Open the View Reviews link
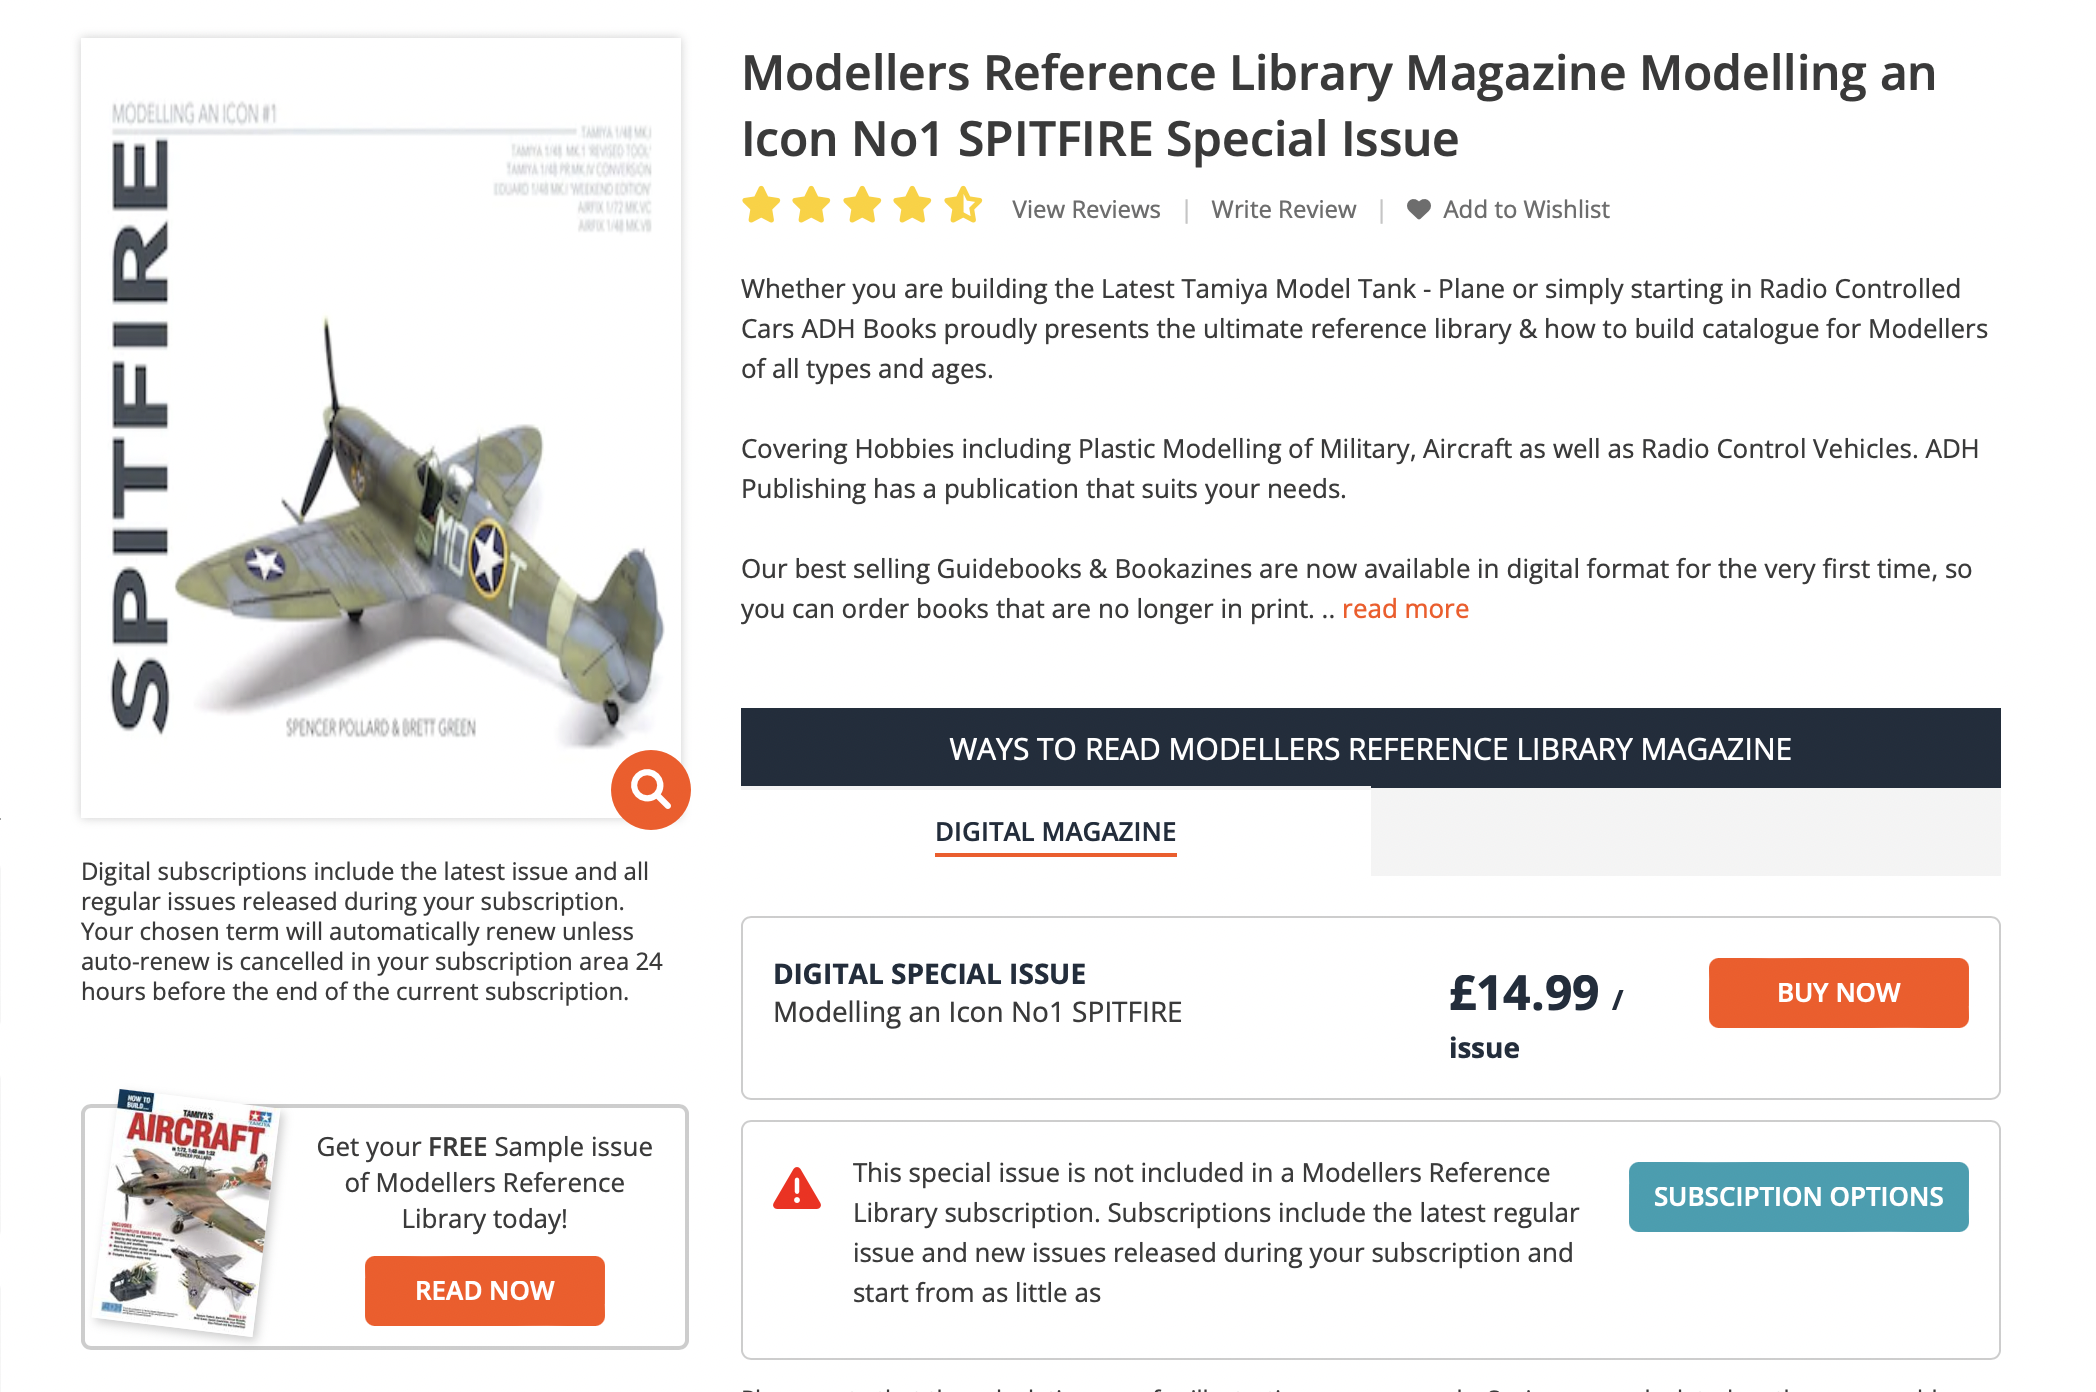 tap(1086, 209)
